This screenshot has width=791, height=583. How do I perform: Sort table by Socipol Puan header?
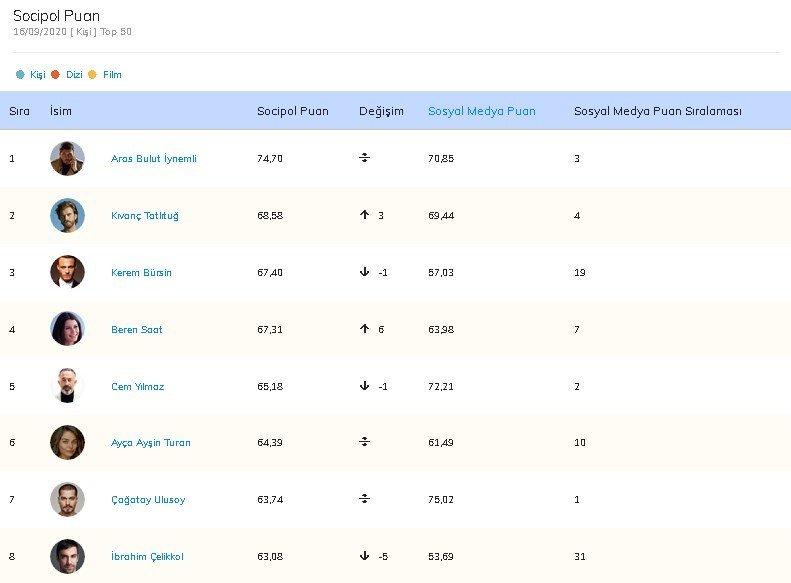[290, 111]
